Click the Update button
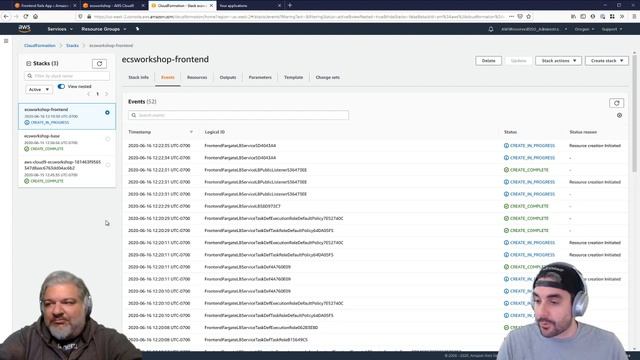 (518, 60)
